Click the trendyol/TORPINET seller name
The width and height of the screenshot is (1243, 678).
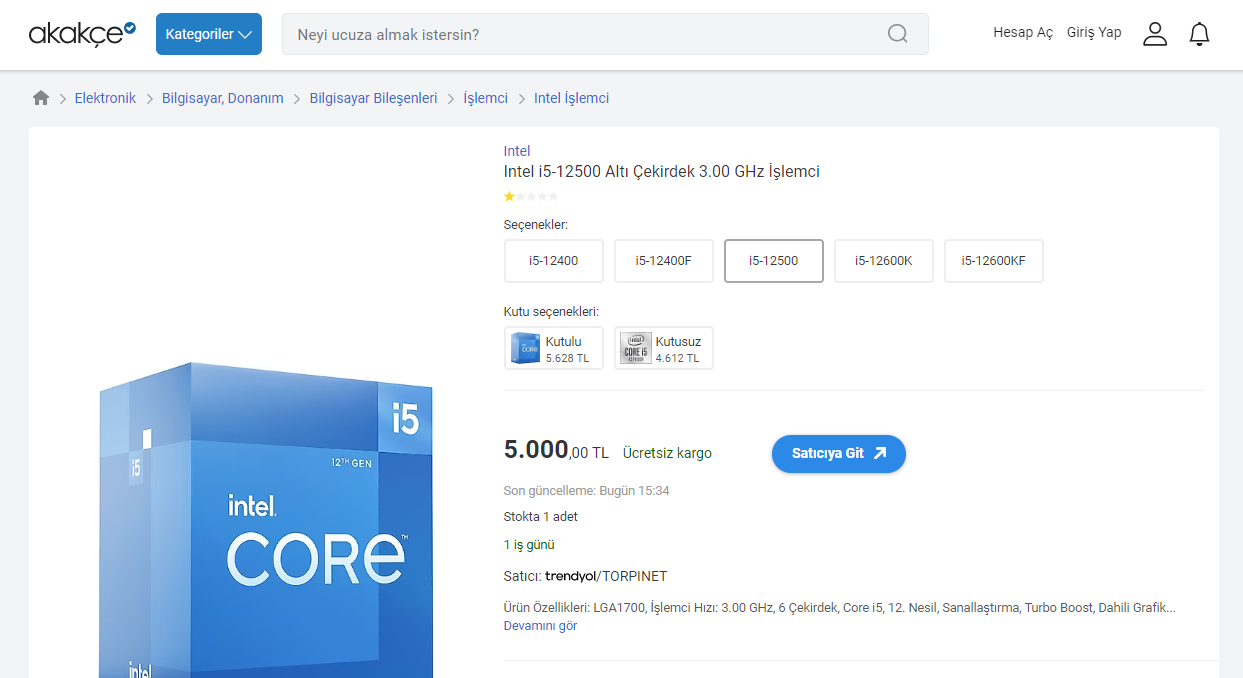click(606, 576)
